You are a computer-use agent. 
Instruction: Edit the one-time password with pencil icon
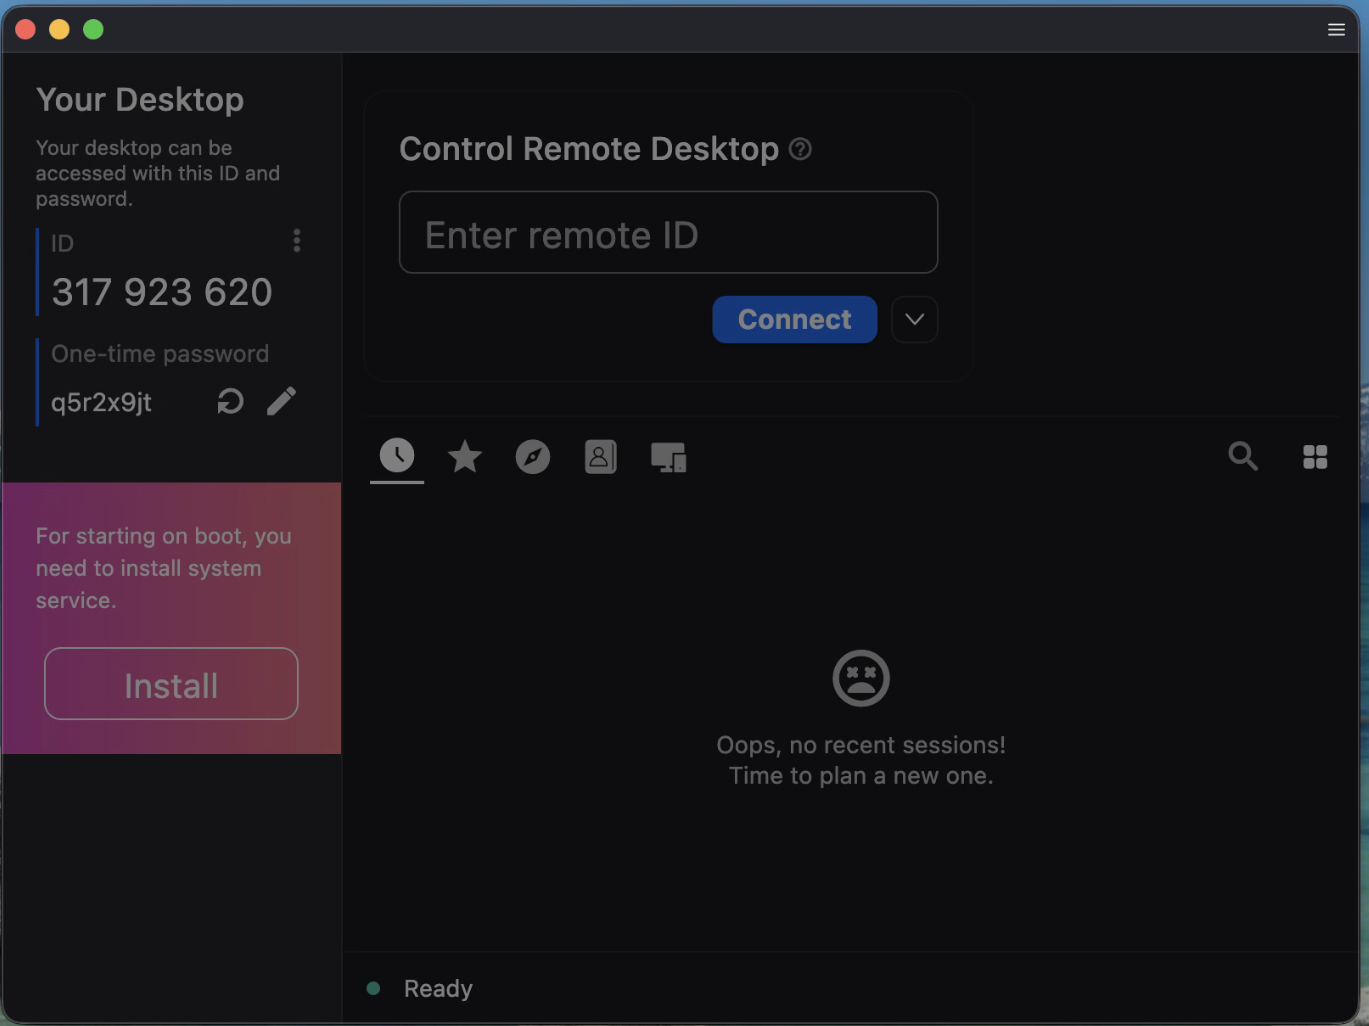click(x=281, y=402)
